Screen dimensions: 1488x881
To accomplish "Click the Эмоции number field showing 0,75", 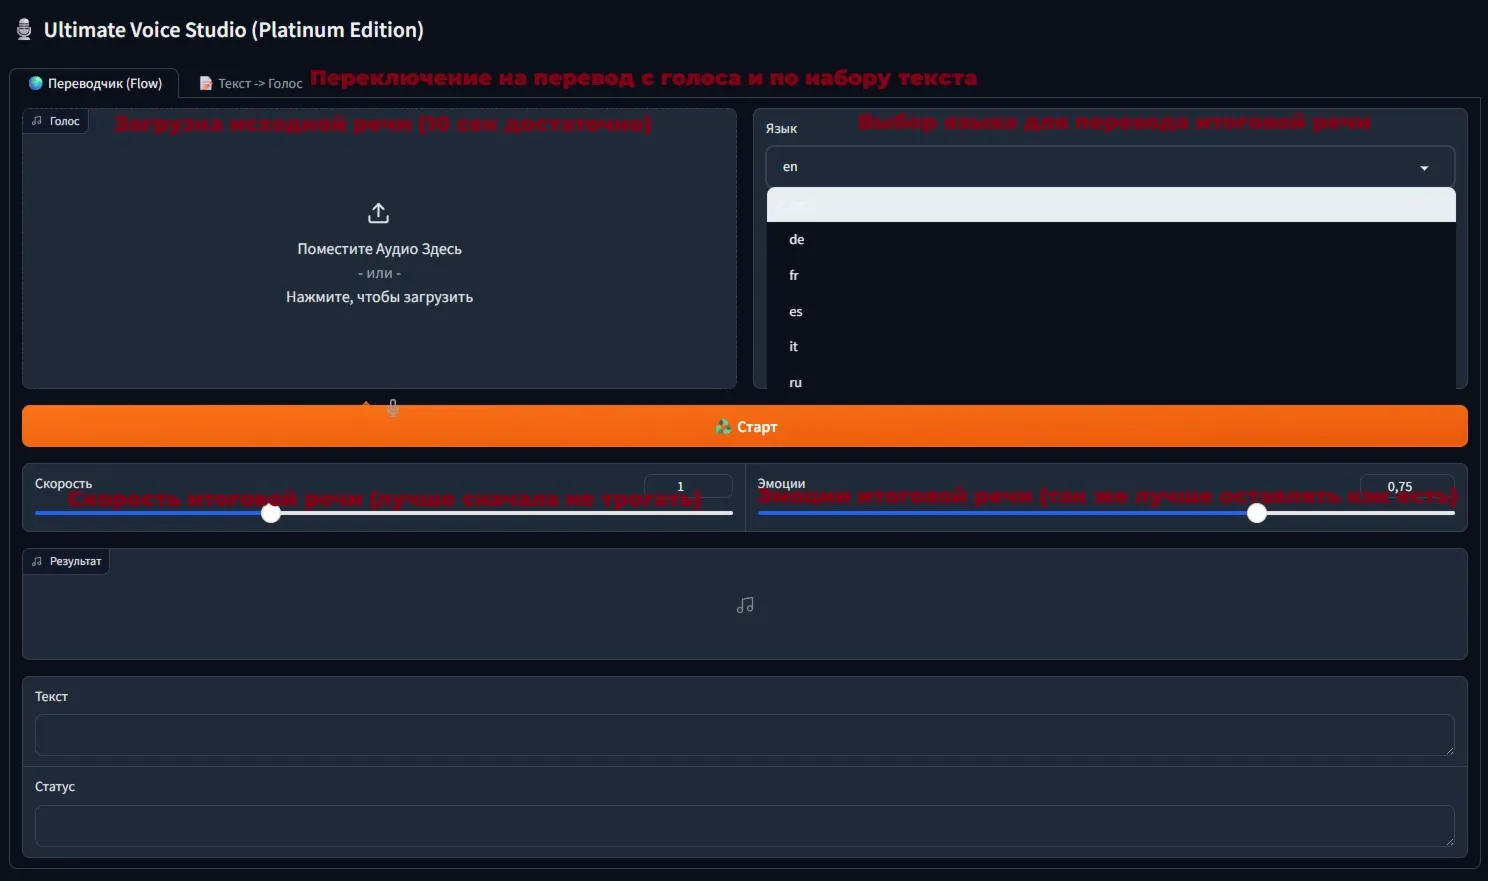I will (1407, 486).
